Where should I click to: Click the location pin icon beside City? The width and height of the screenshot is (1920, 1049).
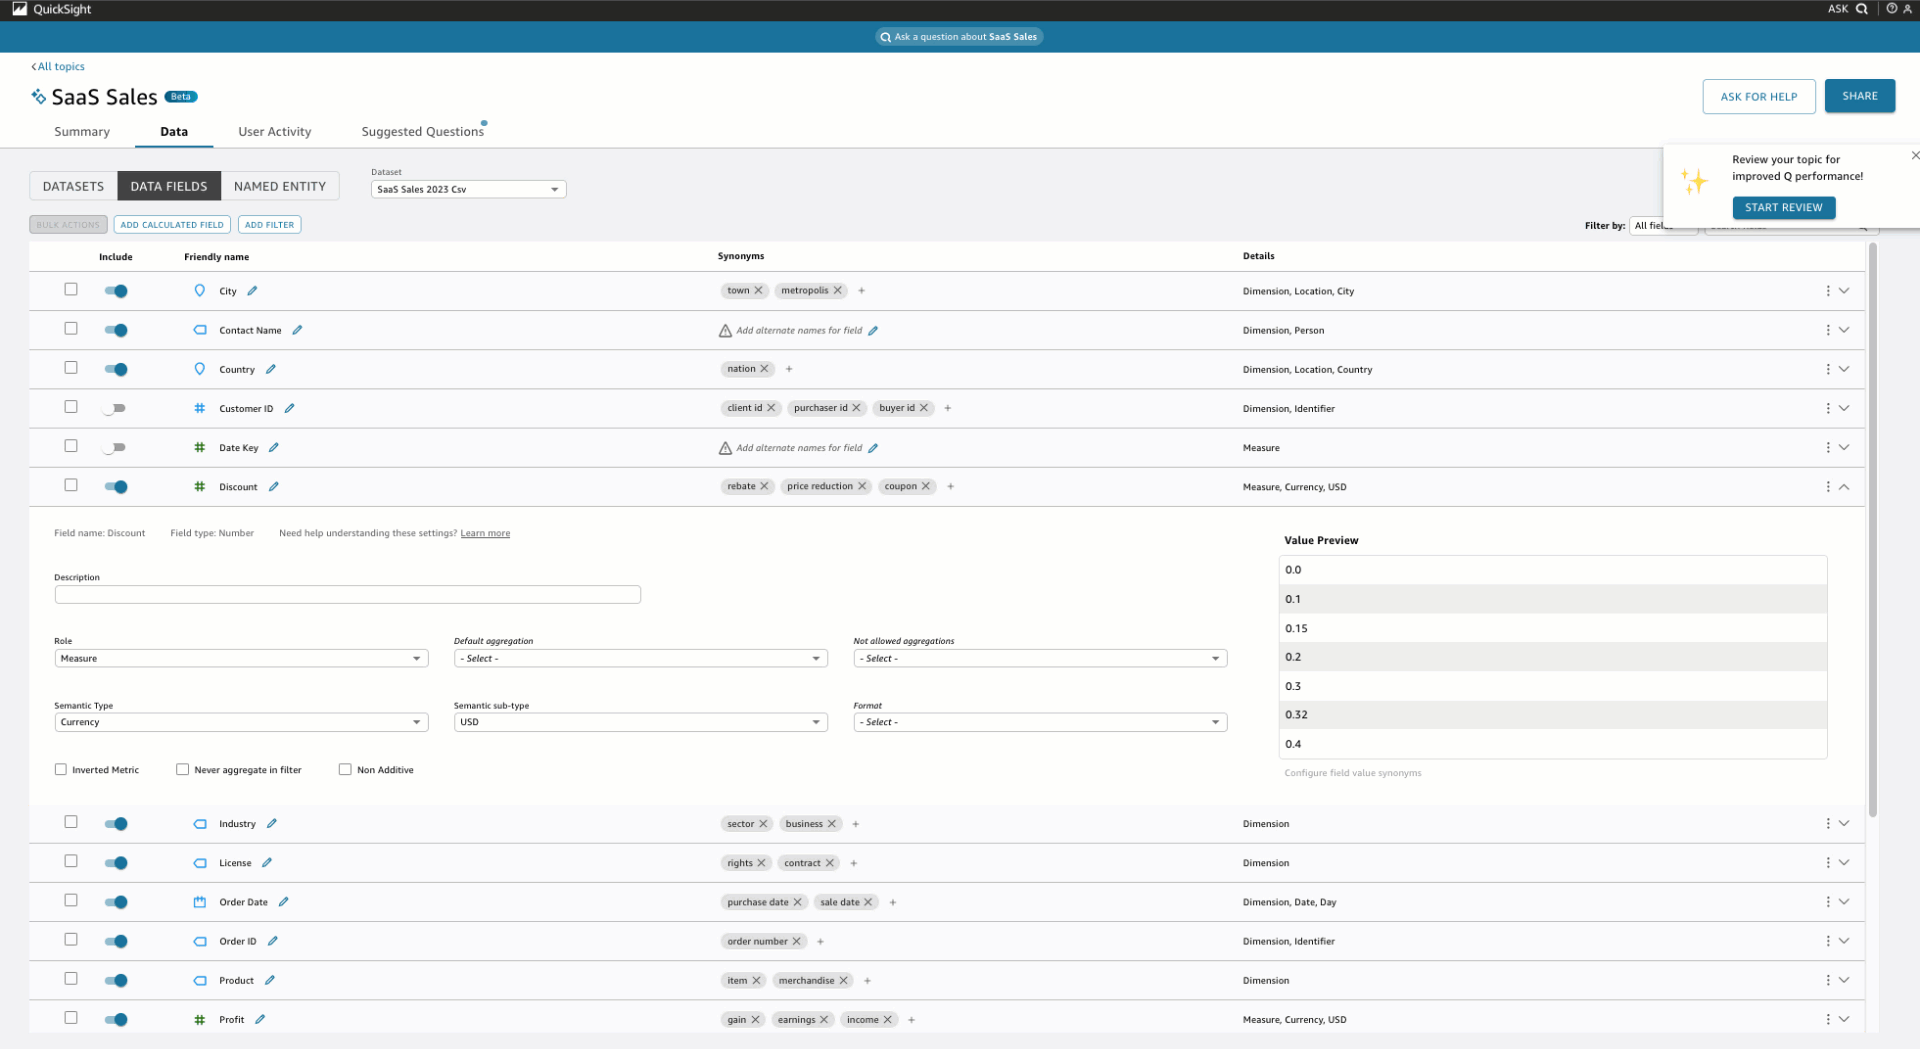(x=200, y=291)
